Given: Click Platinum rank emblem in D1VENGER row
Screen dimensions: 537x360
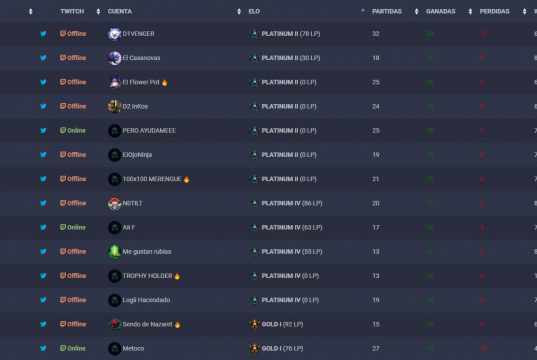Looking at the screenshot, I should pyautogui.click(x=254, y=34).
